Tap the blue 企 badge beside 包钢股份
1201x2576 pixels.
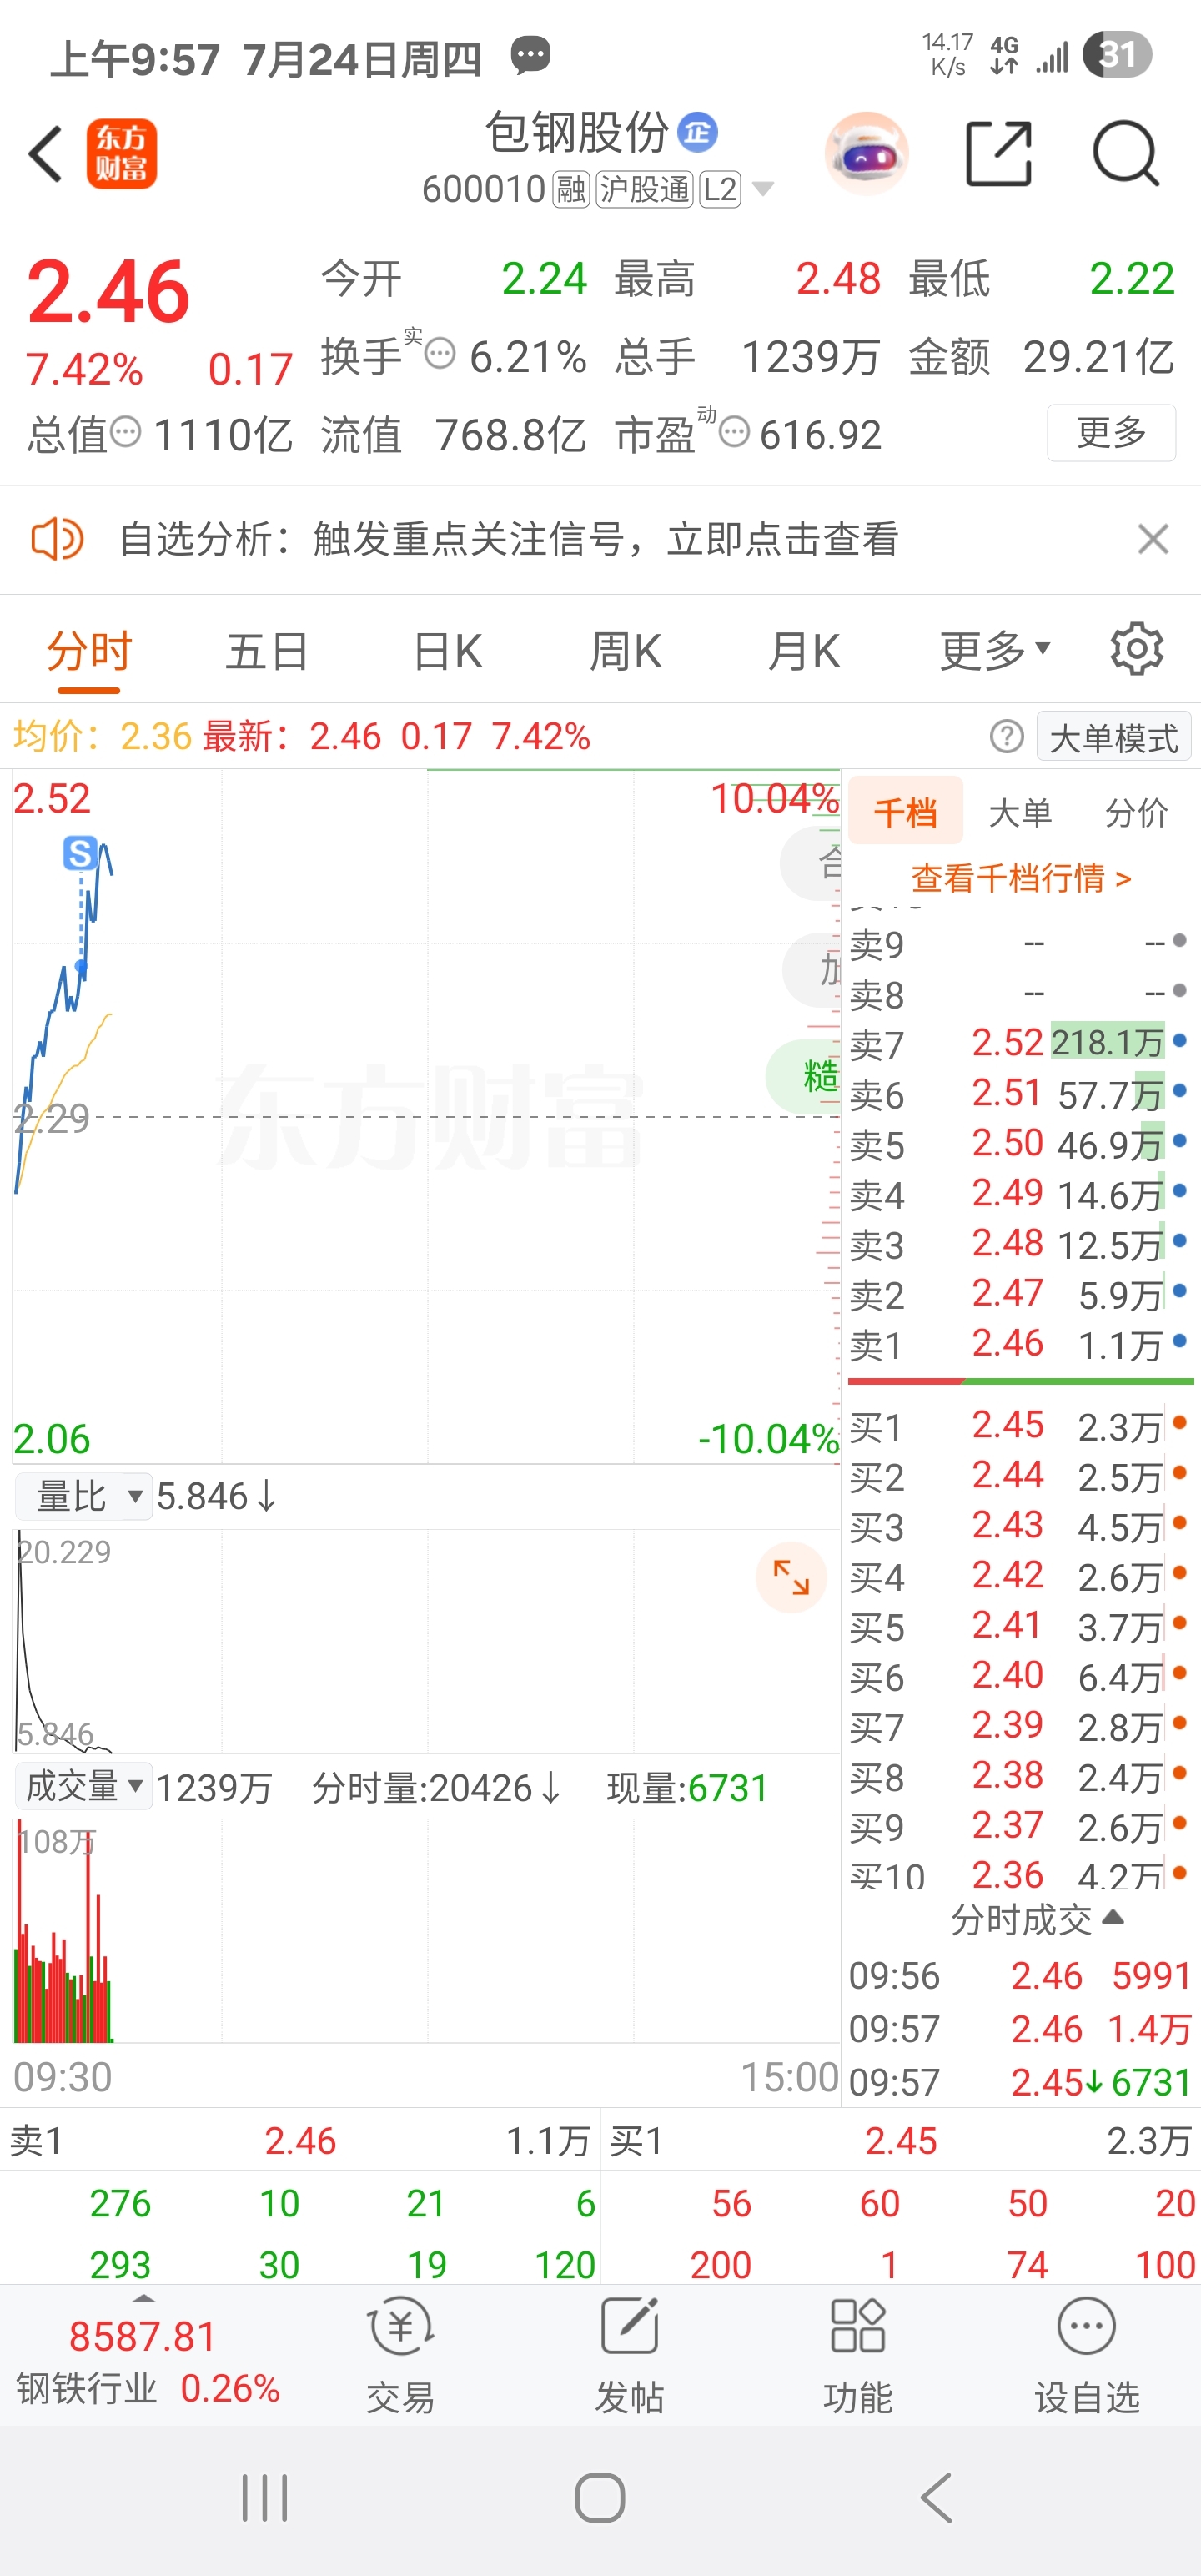coord(698,132)
